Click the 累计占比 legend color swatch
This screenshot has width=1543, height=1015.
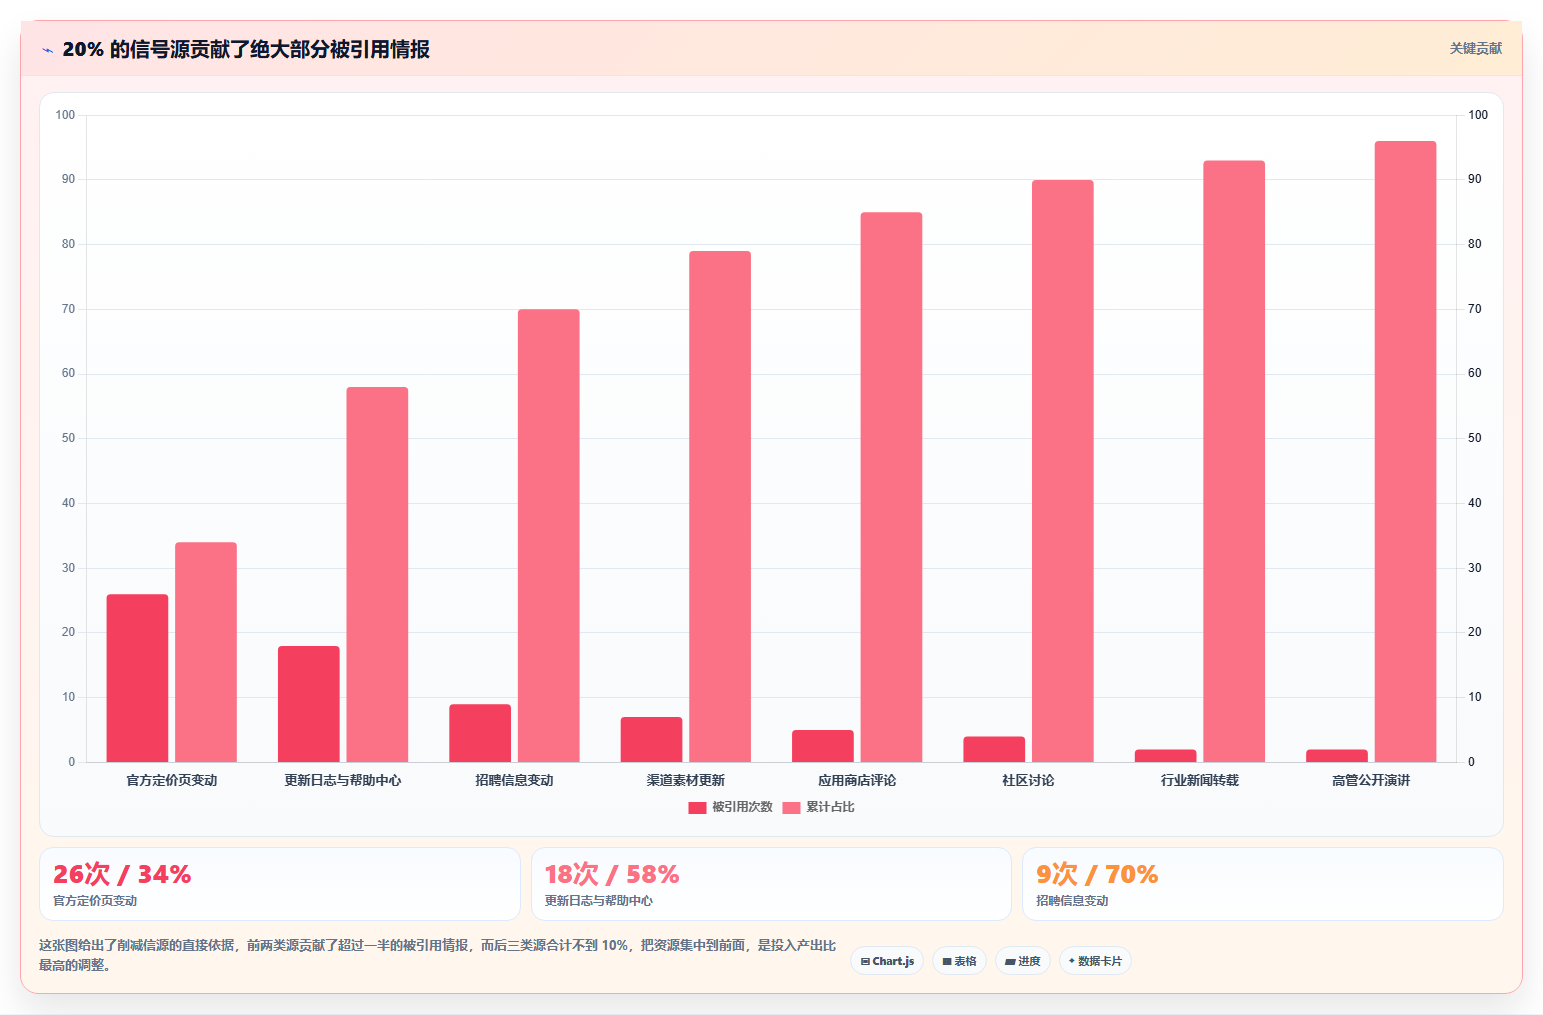coord(791,808)
